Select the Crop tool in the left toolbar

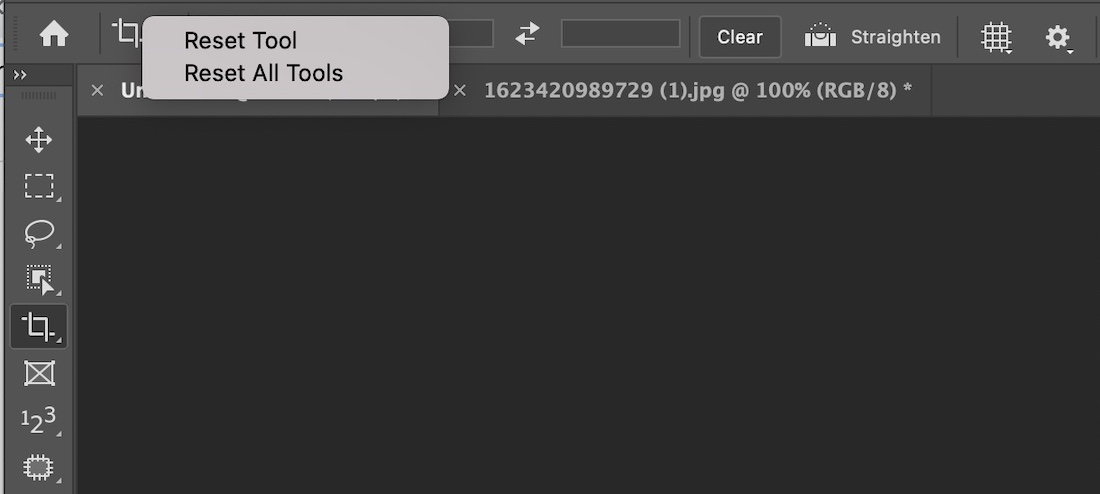coord(39,326)
